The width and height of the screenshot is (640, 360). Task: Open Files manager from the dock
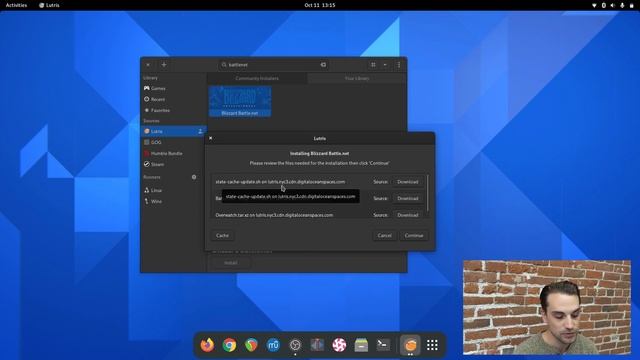click(361, 345)
